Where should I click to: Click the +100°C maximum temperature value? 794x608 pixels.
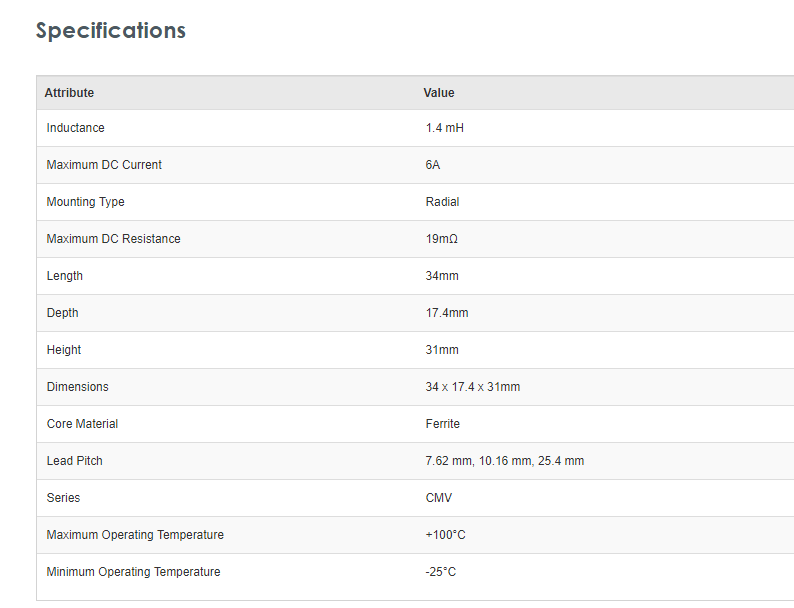click(x=445, y=535)
